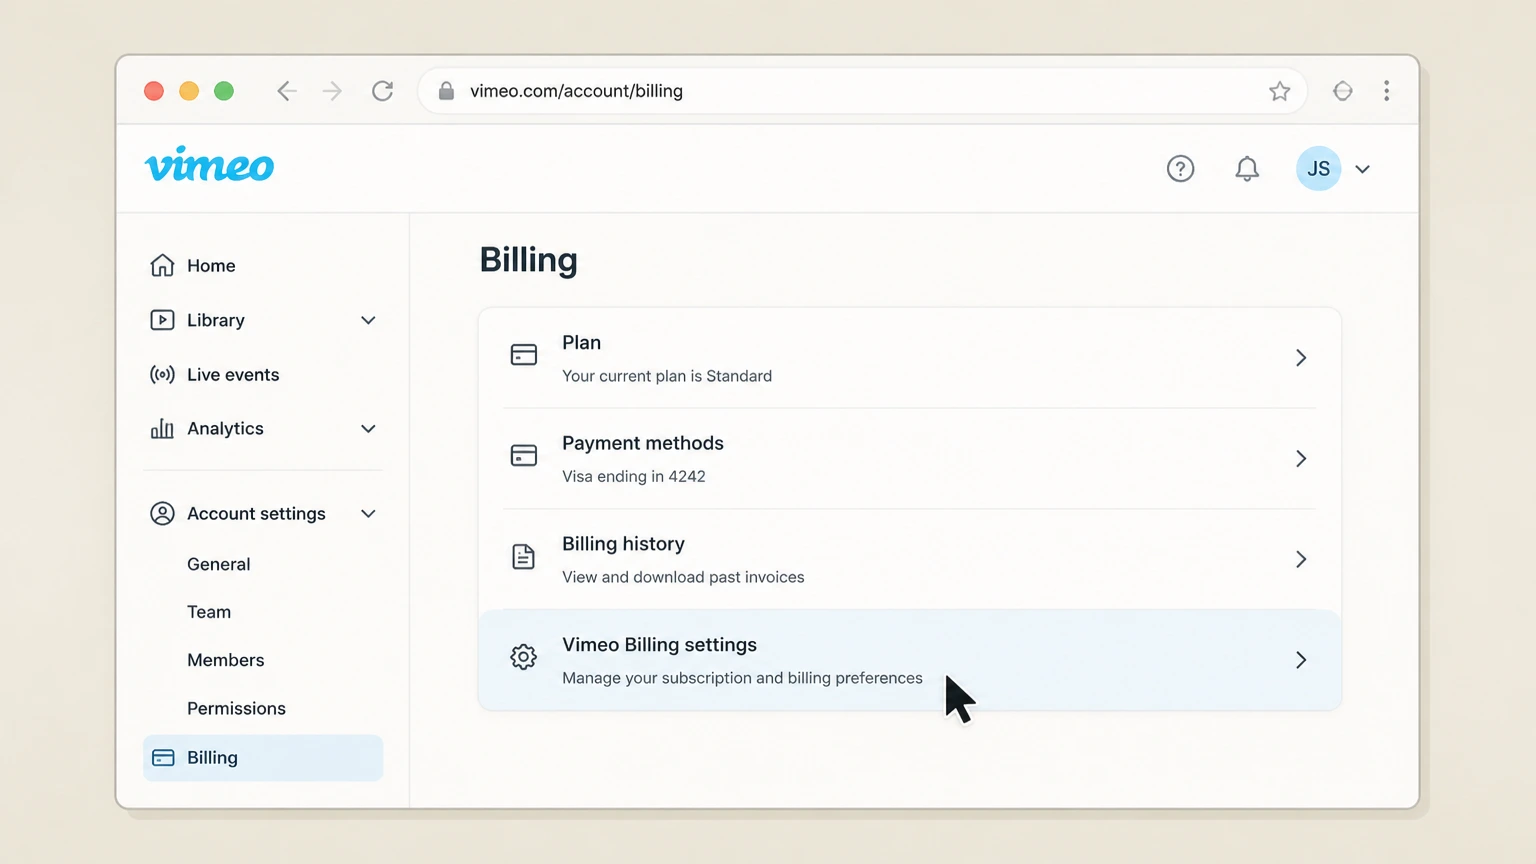Open Vimeo Billing settings
1536x864 pixels.
(909, 660)
